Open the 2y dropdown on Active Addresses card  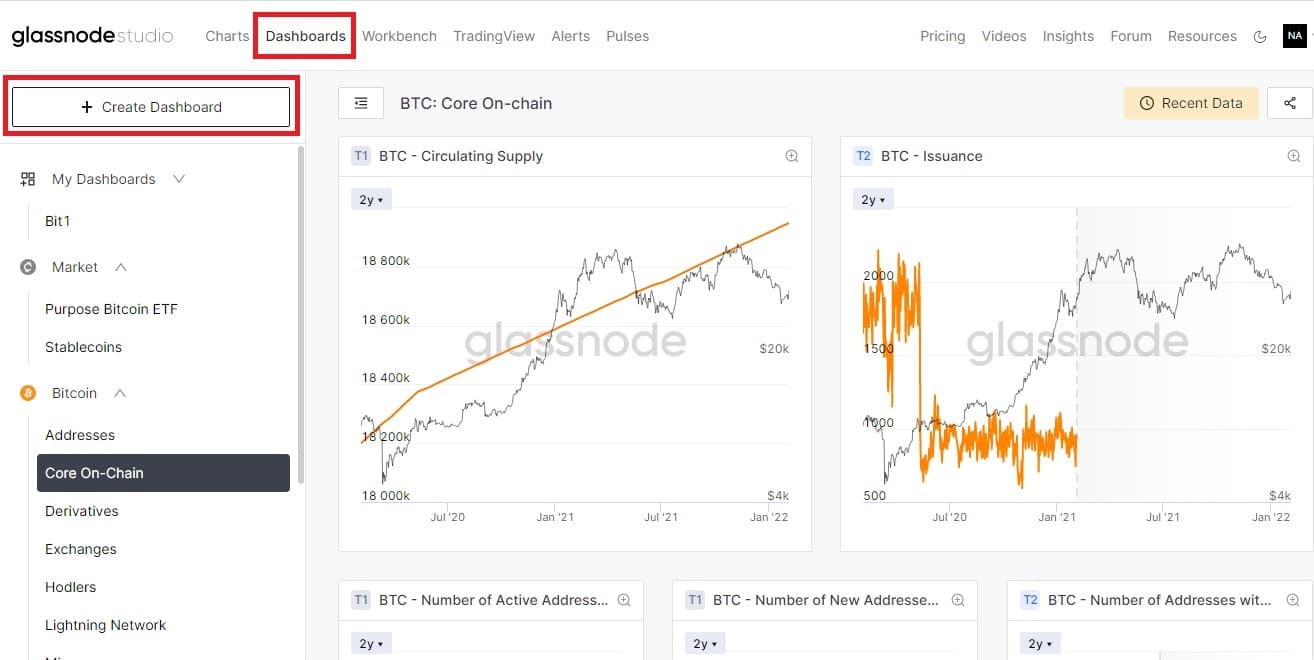pyautogui.click(x=372, y=644)
